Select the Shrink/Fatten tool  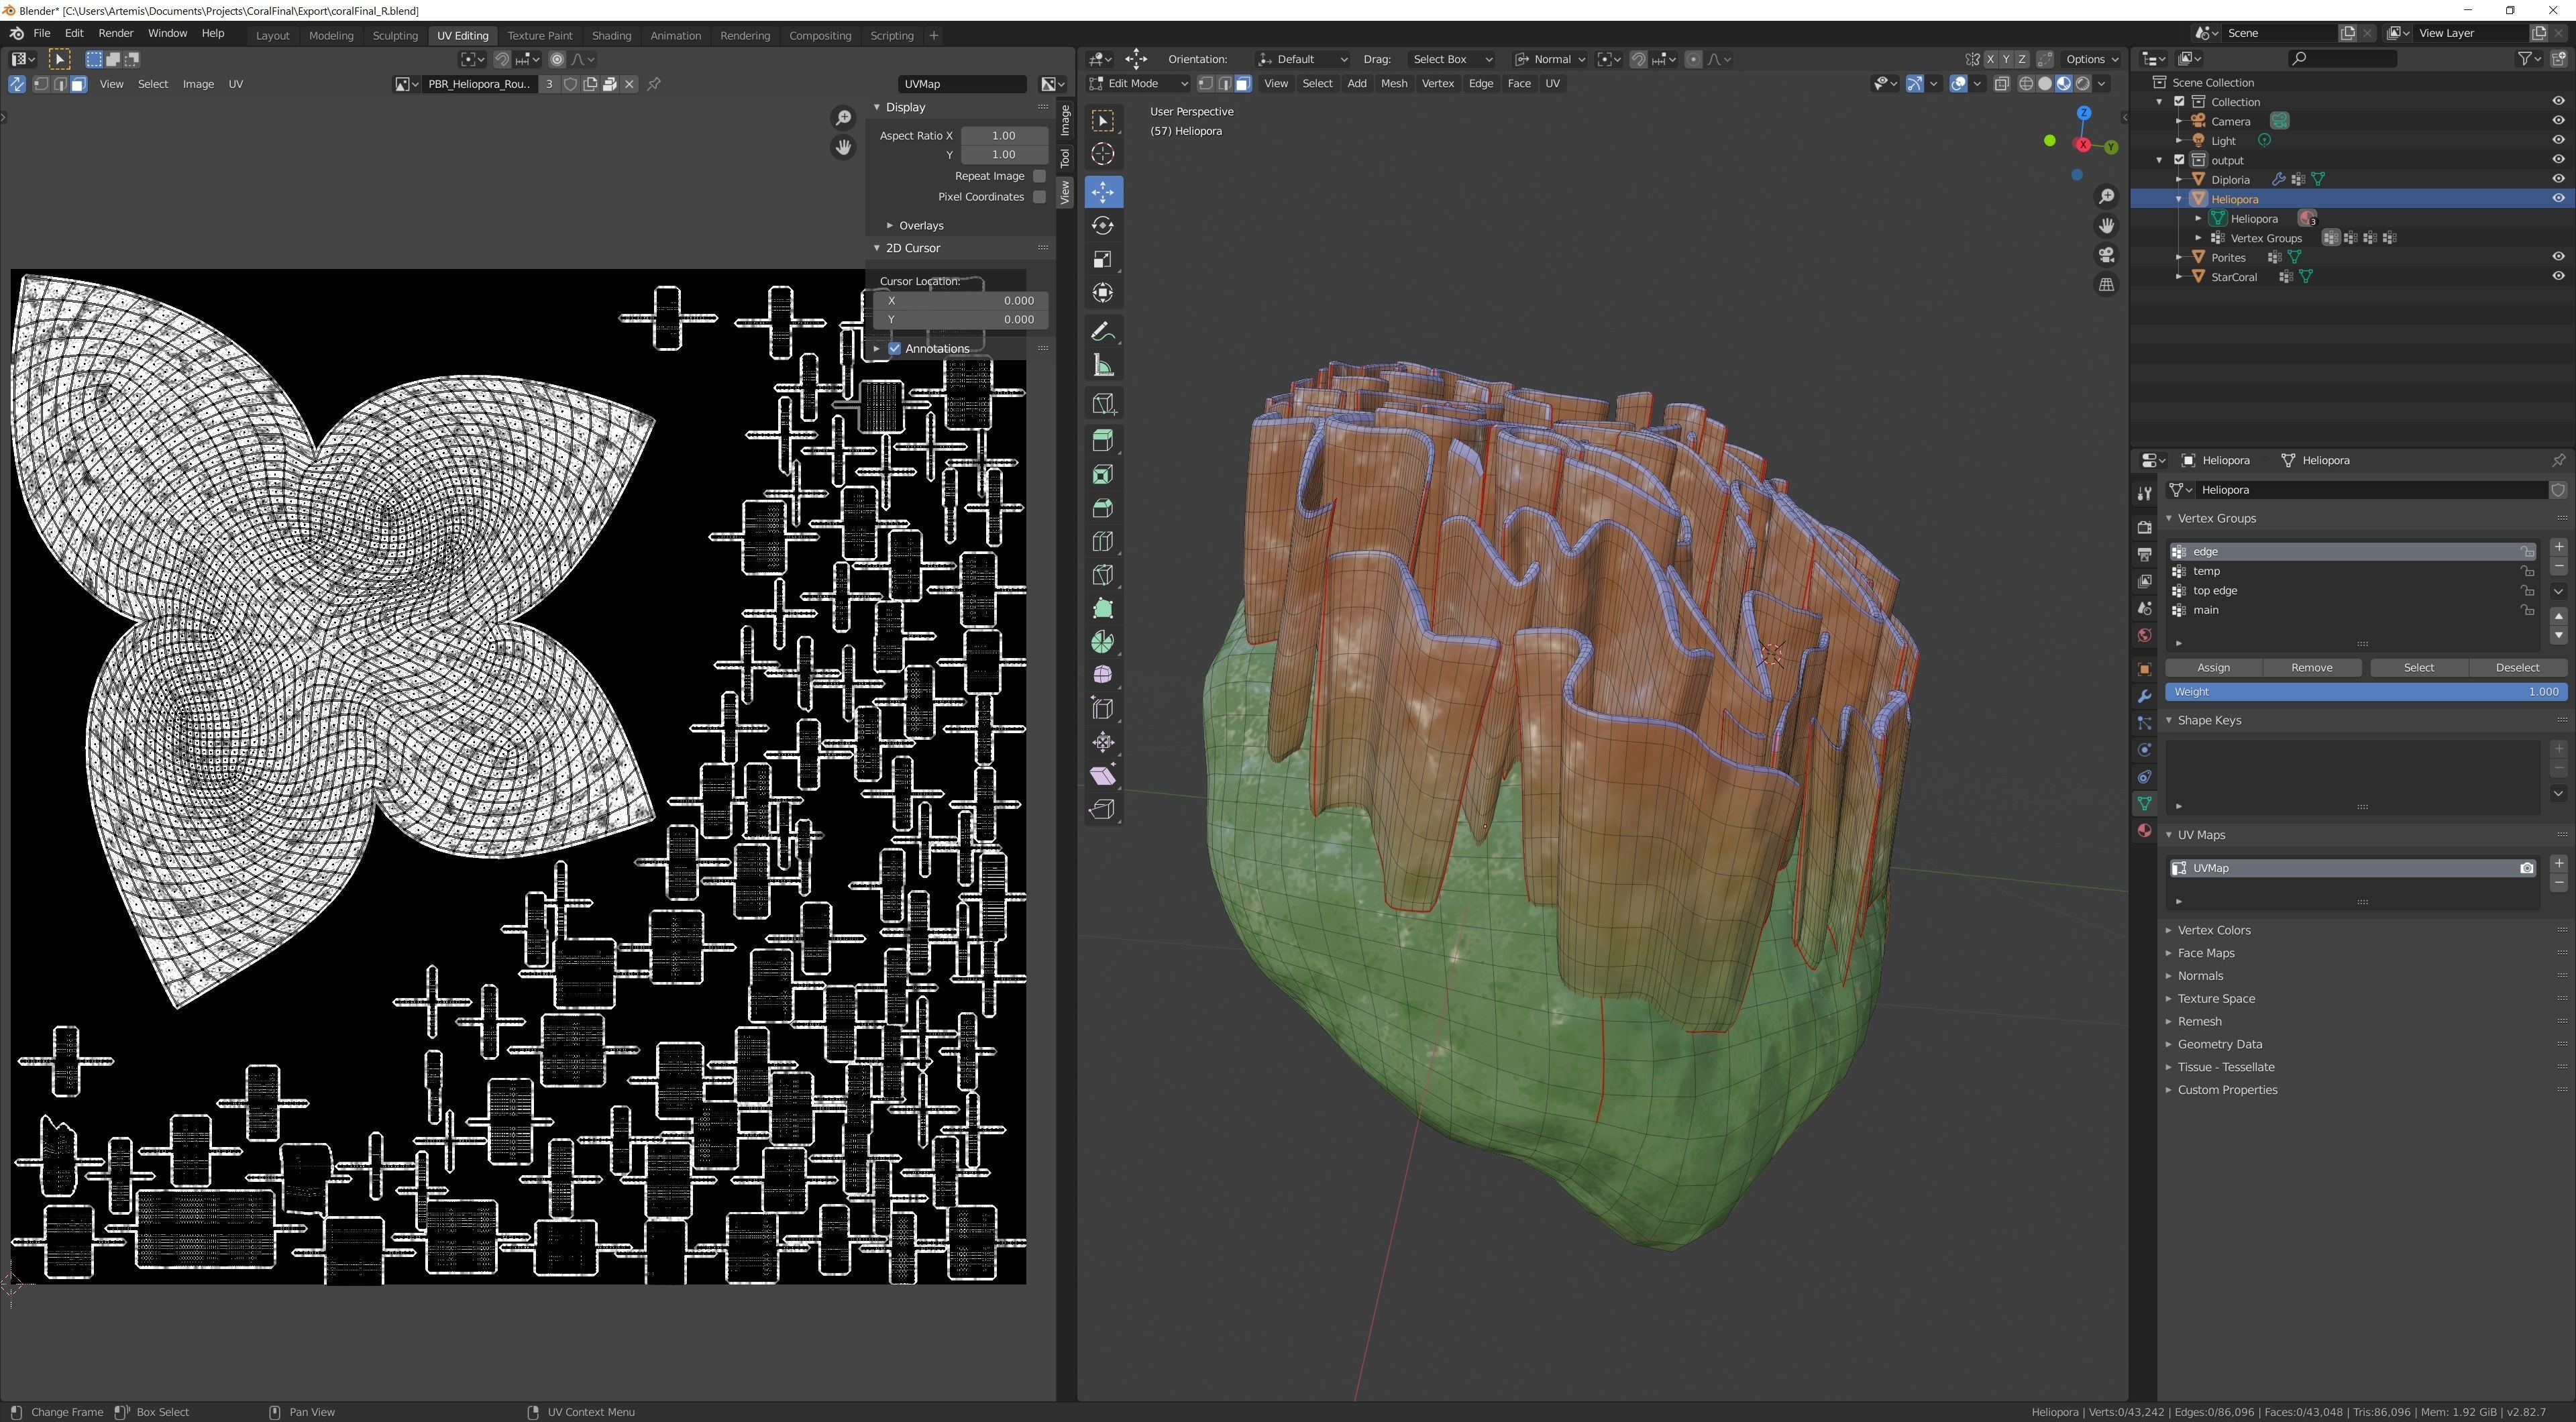[x=1103, y=742]
